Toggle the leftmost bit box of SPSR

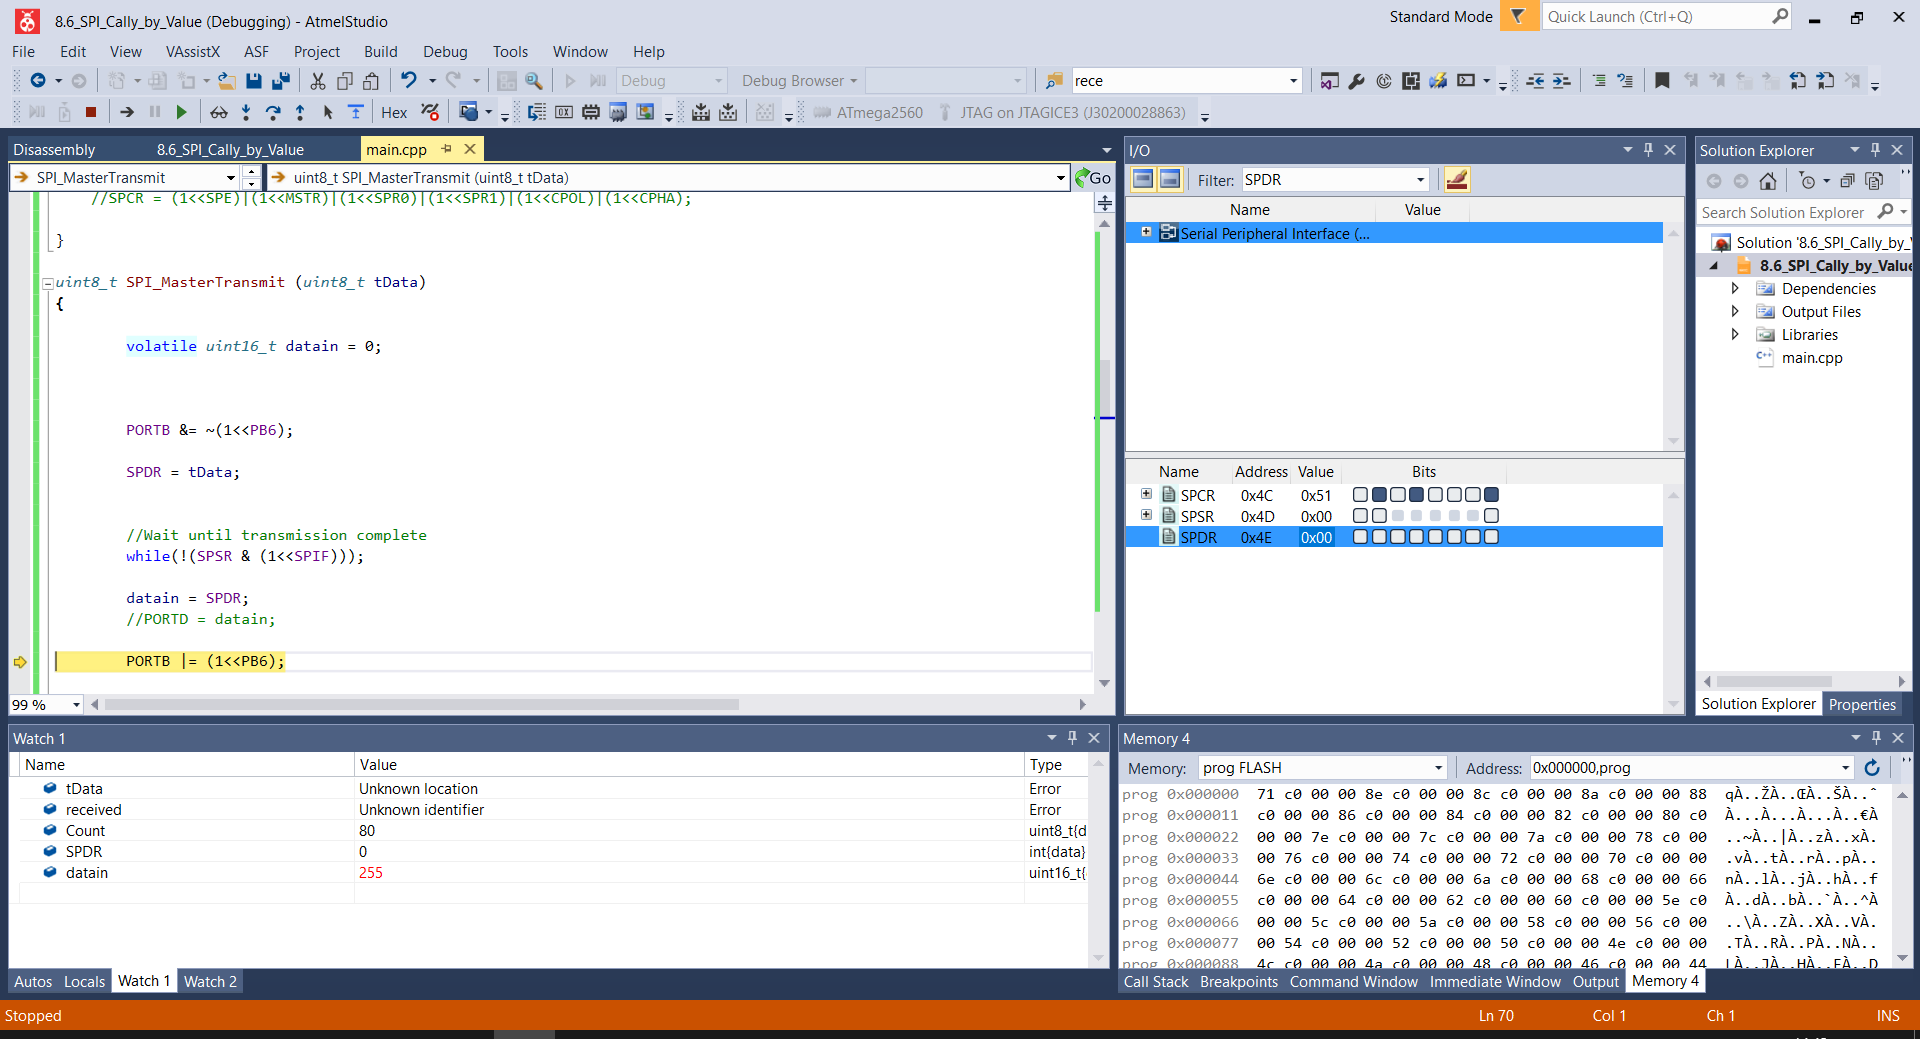[1360, 516]
